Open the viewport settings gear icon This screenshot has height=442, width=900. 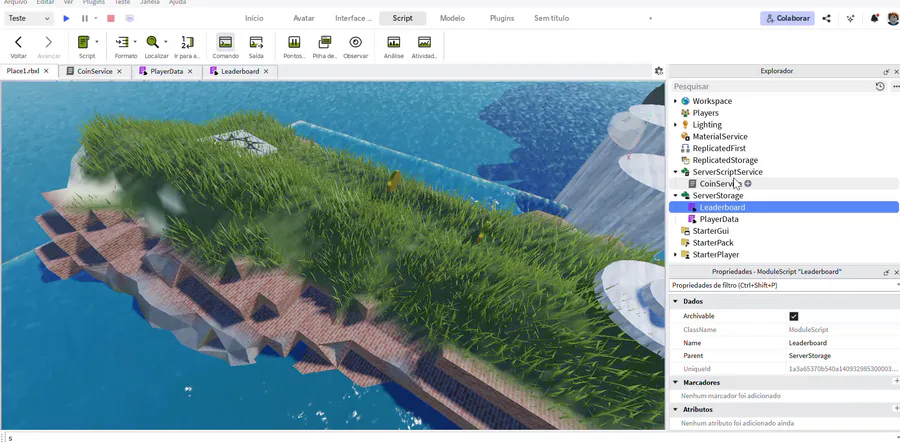pos(658,71)
